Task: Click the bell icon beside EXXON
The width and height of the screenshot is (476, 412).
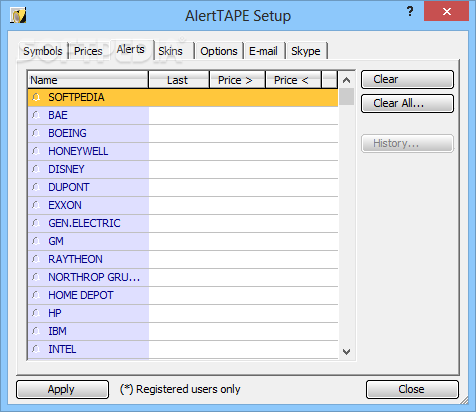Action: tap(36, 205)
